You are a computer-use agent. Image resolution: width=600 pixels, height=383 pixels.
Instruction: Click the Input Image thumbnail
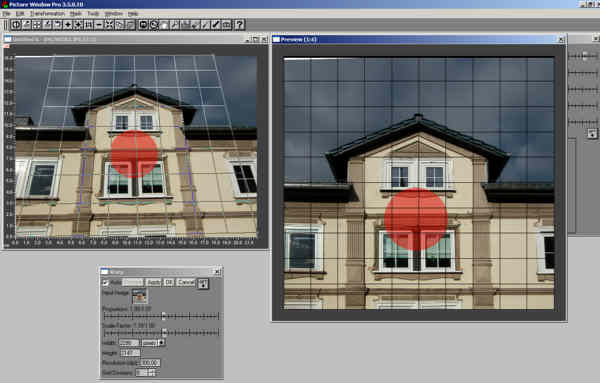coord(140,296)
